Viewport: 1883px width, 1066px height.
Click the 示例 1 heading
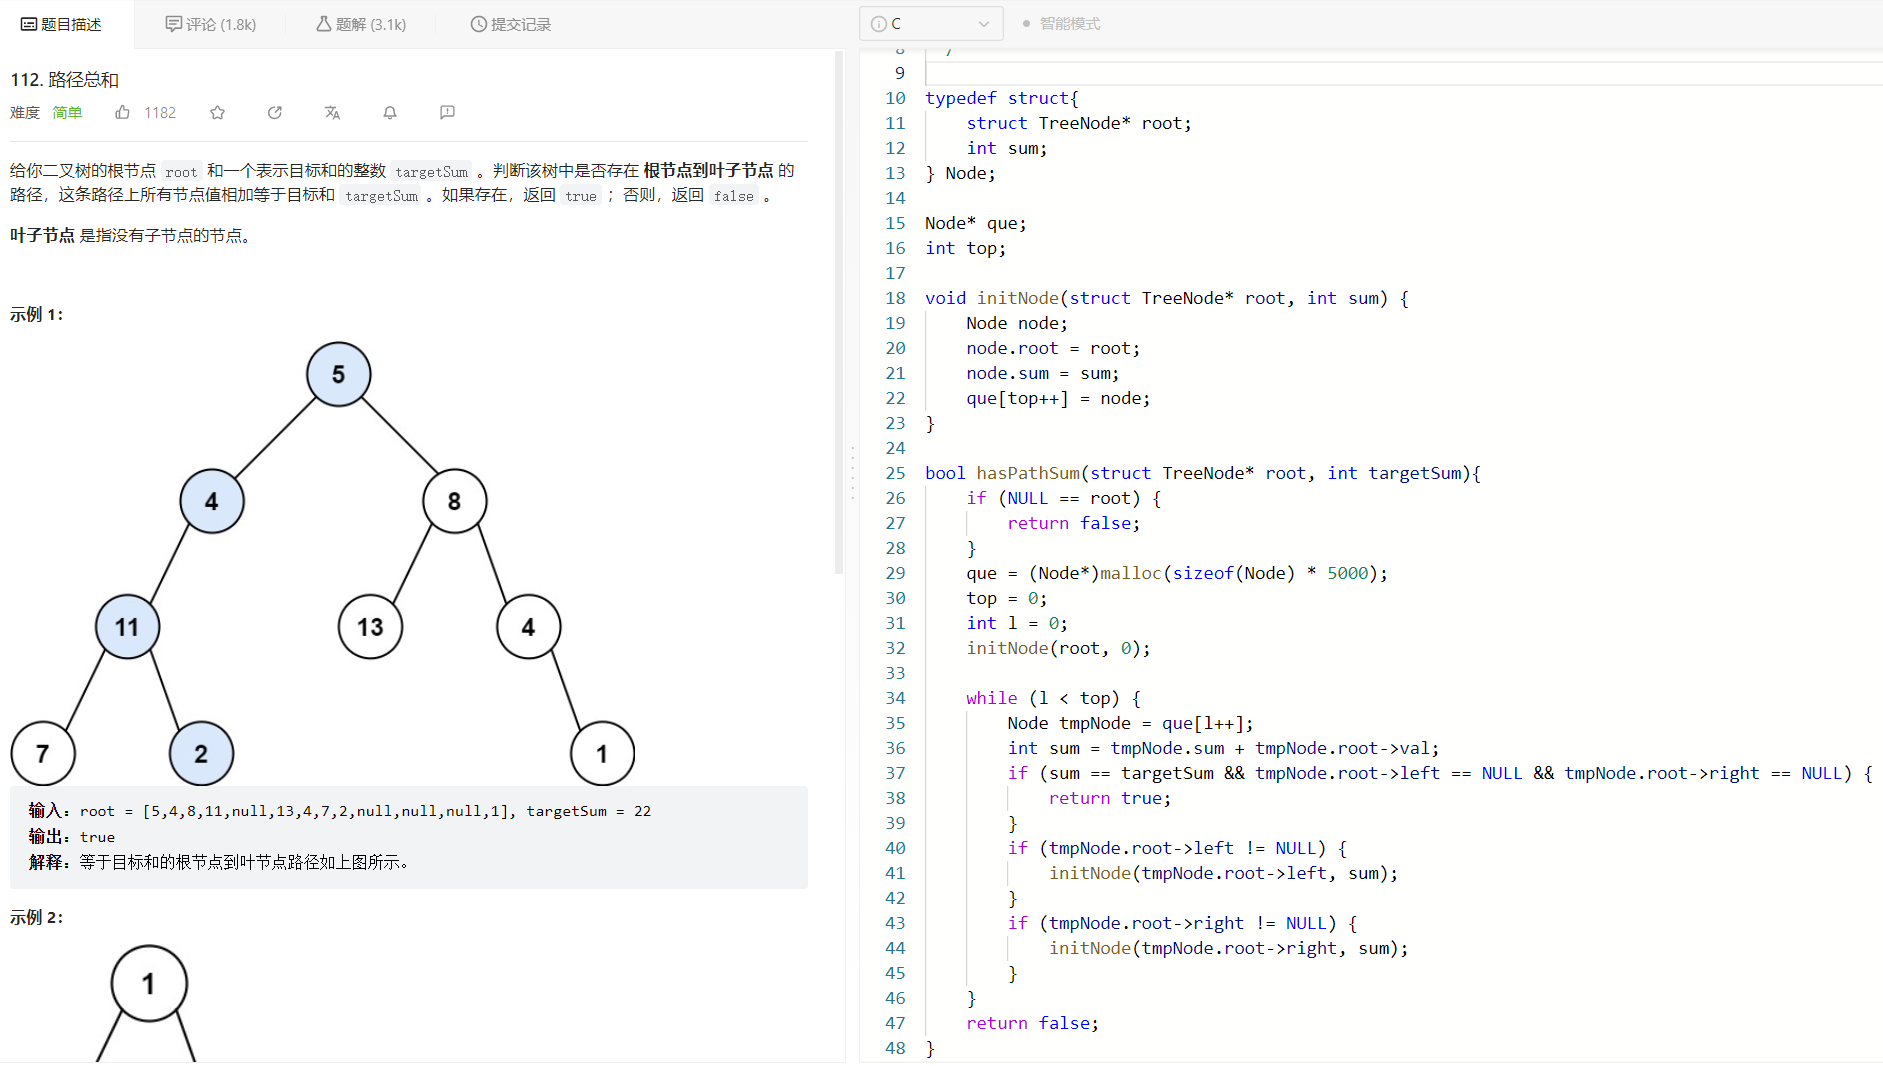point(37,314)
